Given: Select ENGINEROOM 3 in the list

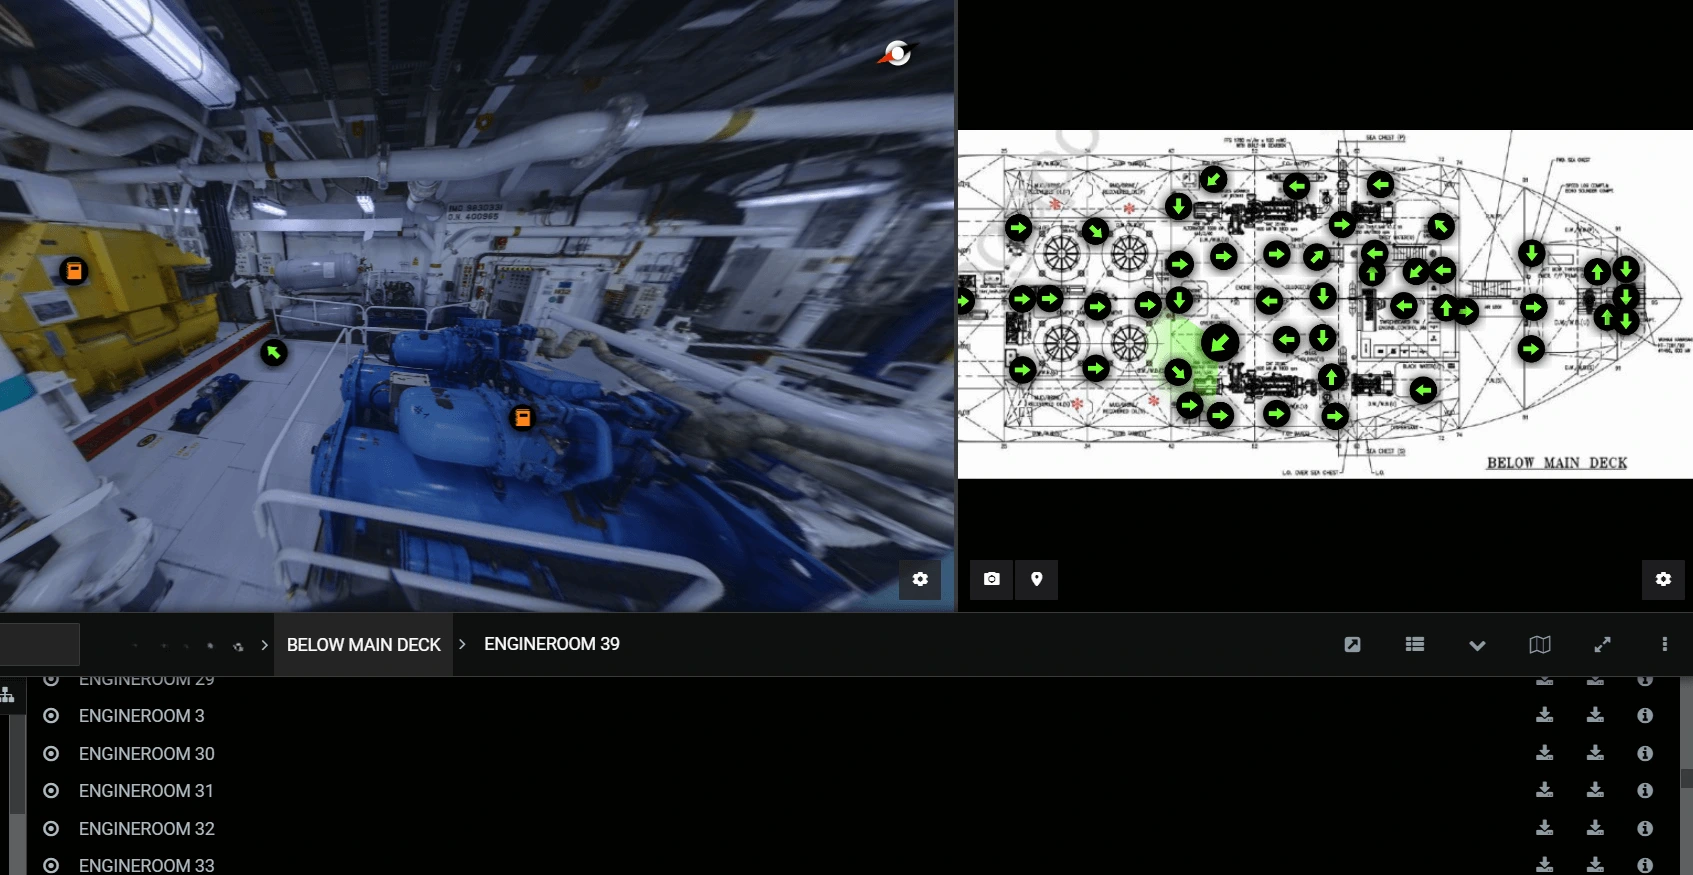Looking at the screenshot, I should point(141,716).
